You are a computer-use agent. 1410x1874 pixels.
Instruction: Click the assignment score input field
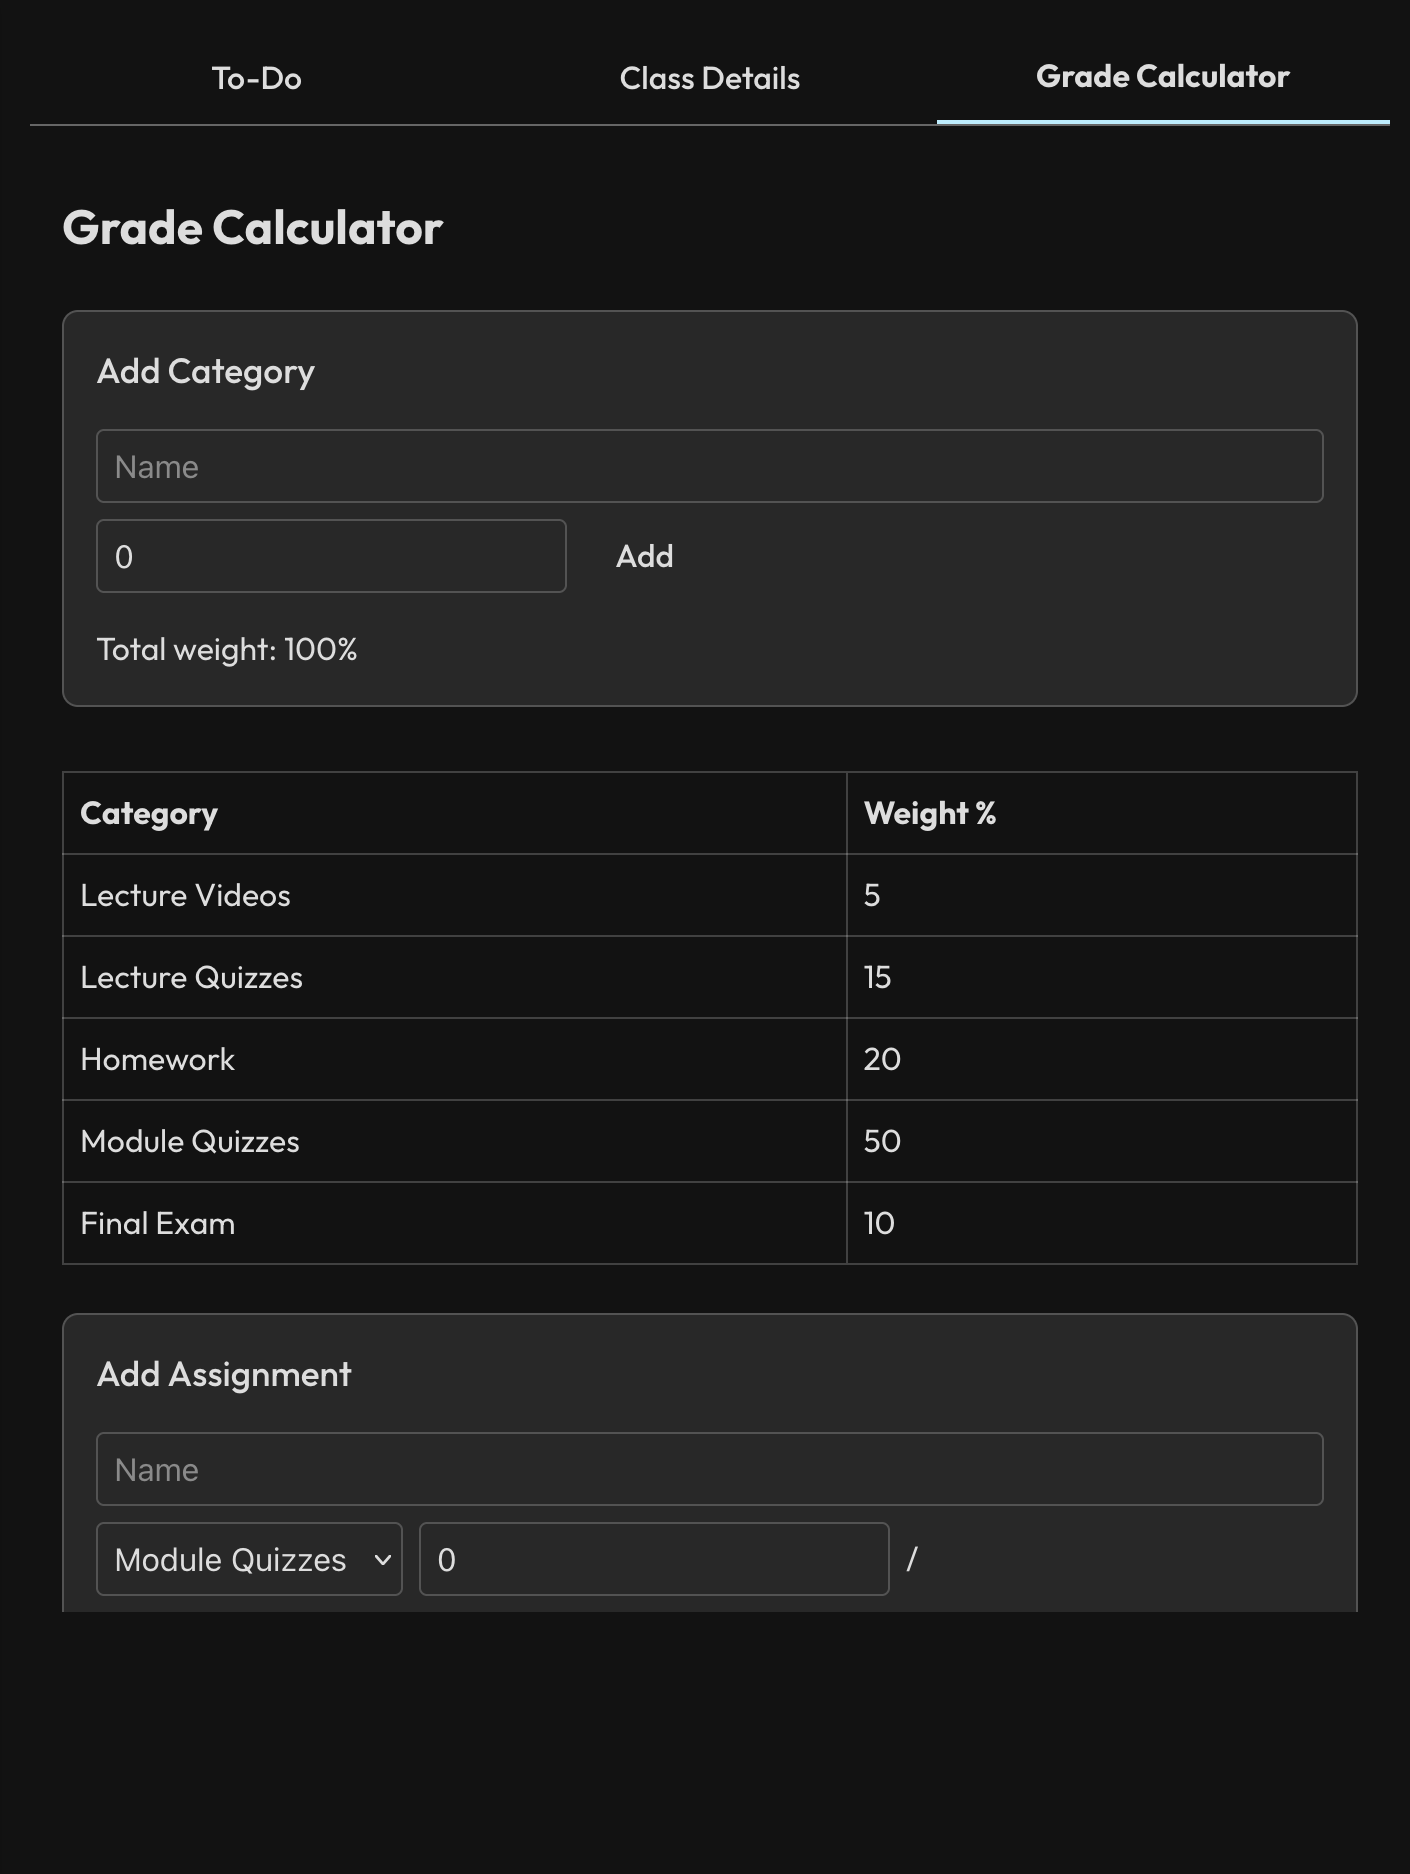pyautogui.click(x=654, y=1559)
